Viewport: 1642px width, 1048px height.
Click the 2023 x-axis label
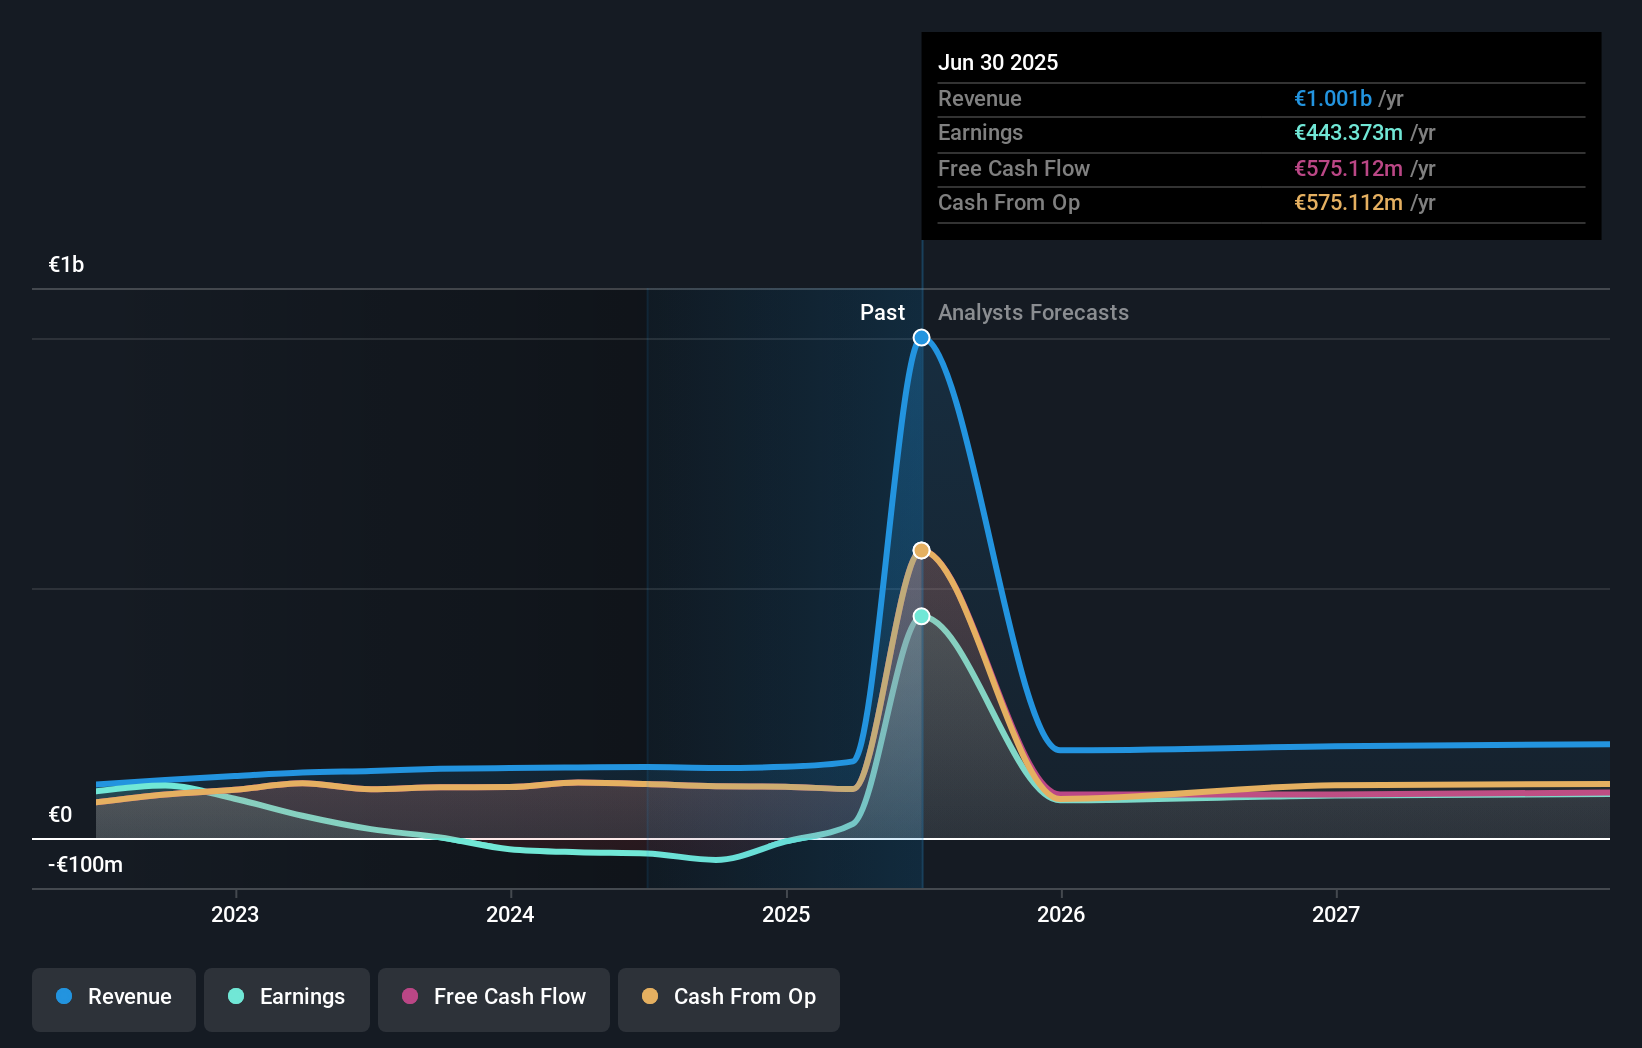point(235,914)
